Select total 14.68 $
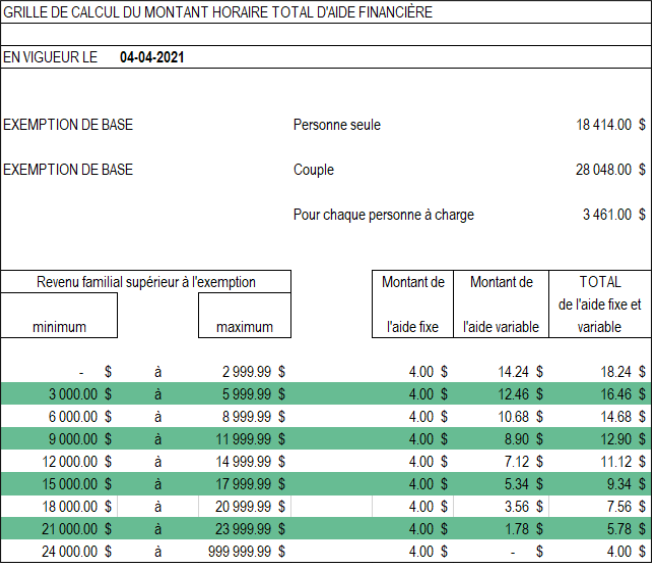The image size is (652, 563). click(x=623, y=416)
